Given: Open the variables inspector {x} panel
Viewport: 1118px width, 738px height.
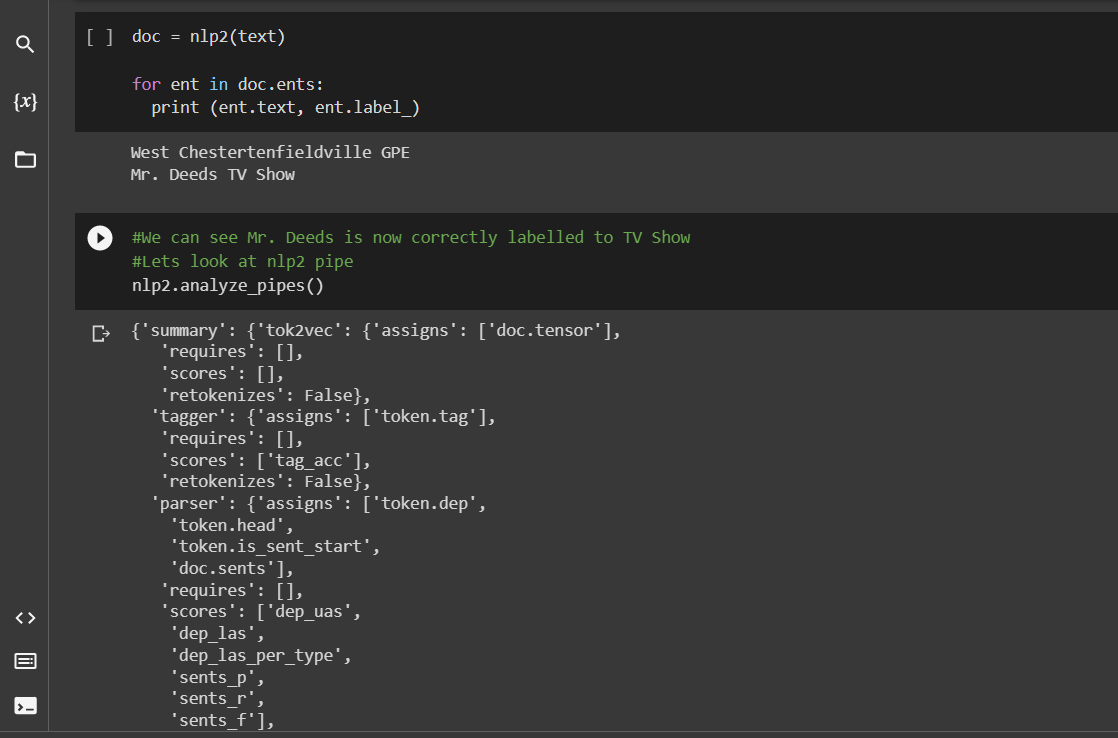Looking at the screenshot, I should pyautogui.click(x=25, y=101).
